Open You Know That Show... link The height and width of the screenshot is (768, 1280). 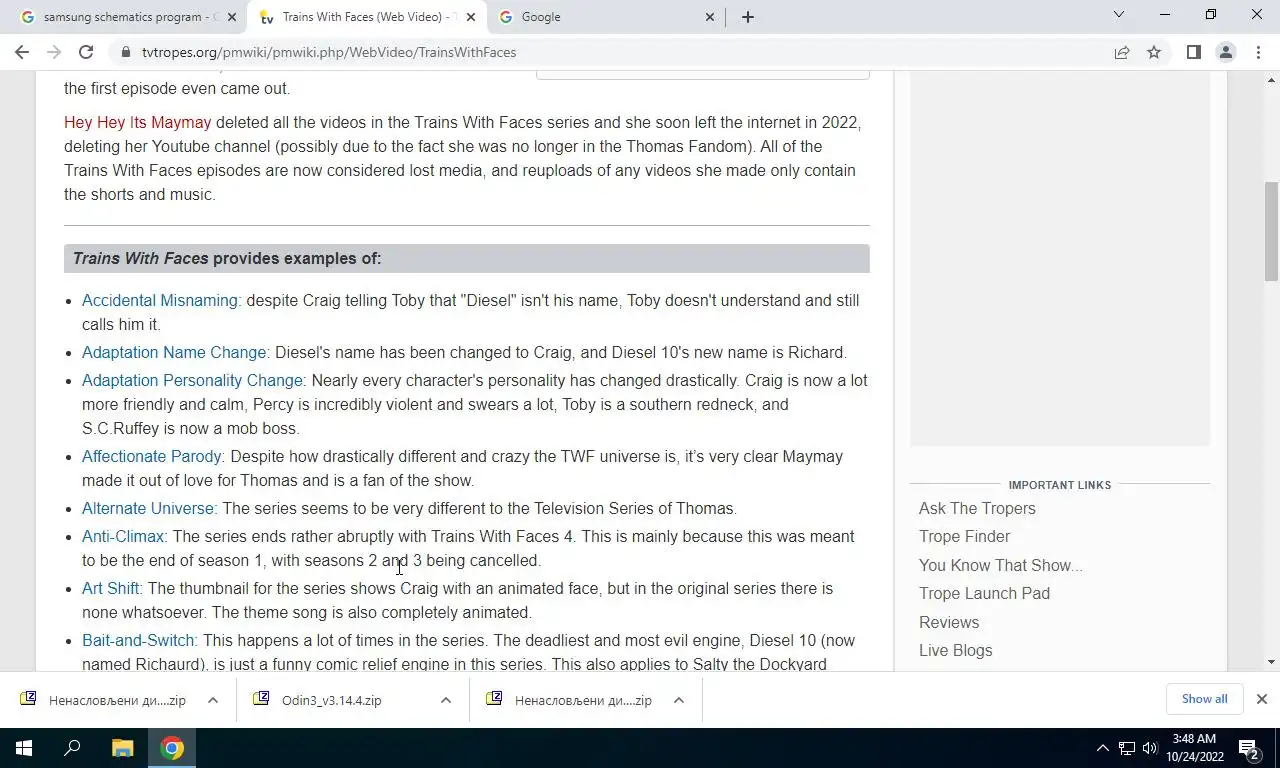(1000, 565)
